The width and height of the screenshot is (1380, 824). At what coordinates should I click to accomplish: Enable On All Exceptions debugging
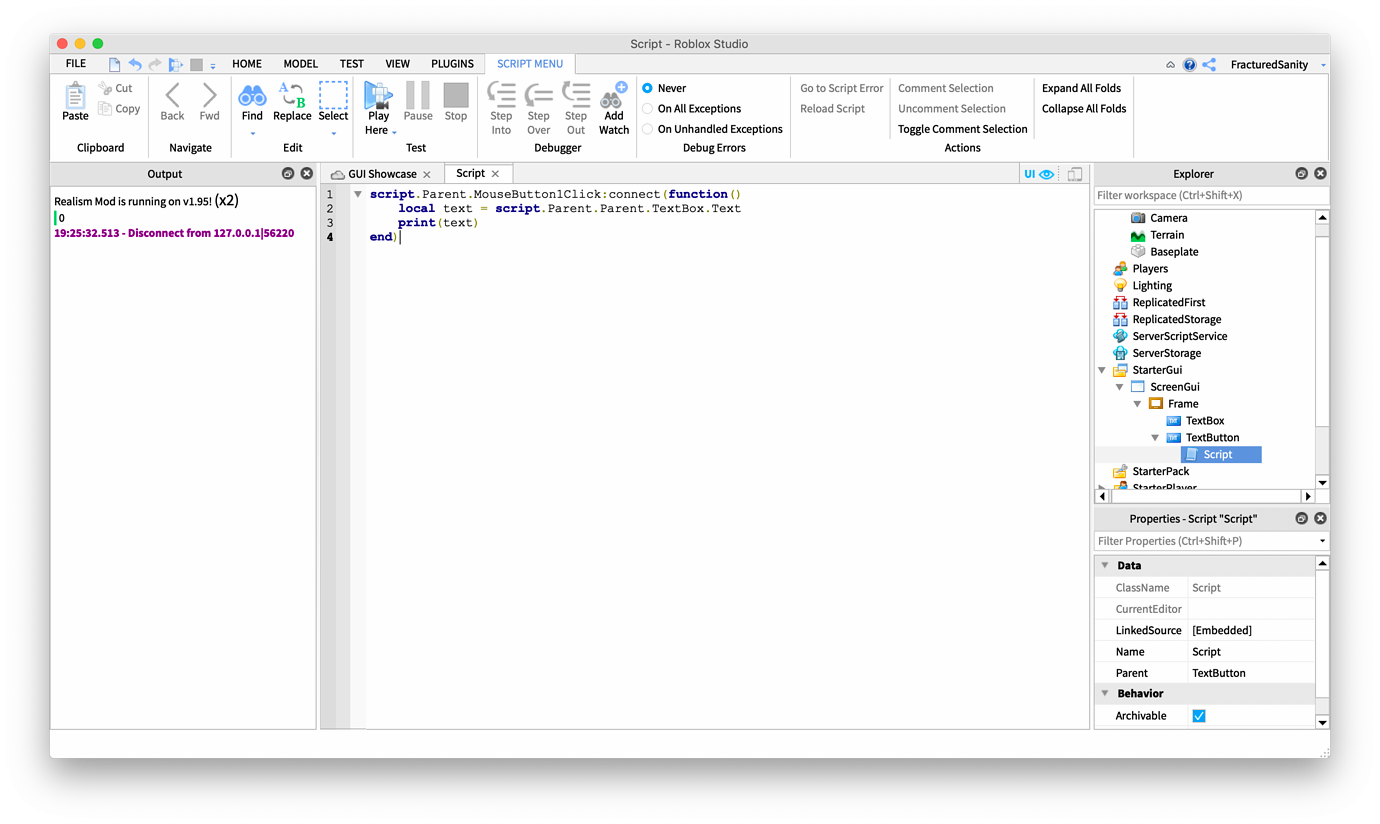(x=648, y=108)
